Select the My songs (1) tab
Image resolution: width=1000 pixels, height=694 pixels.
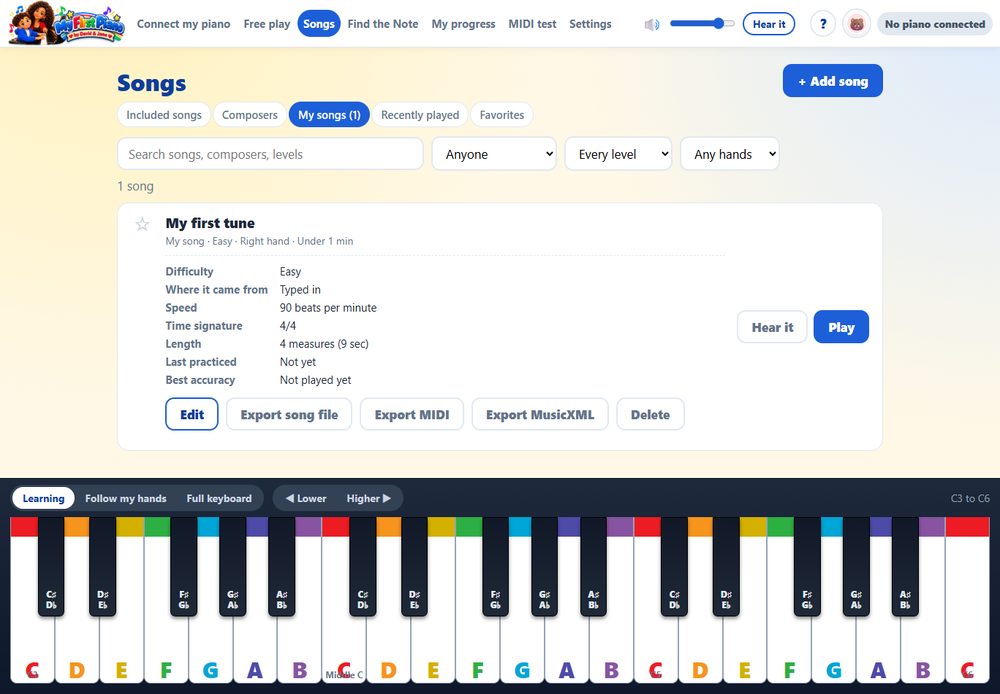pyautogui.click(x=329, y=115)
